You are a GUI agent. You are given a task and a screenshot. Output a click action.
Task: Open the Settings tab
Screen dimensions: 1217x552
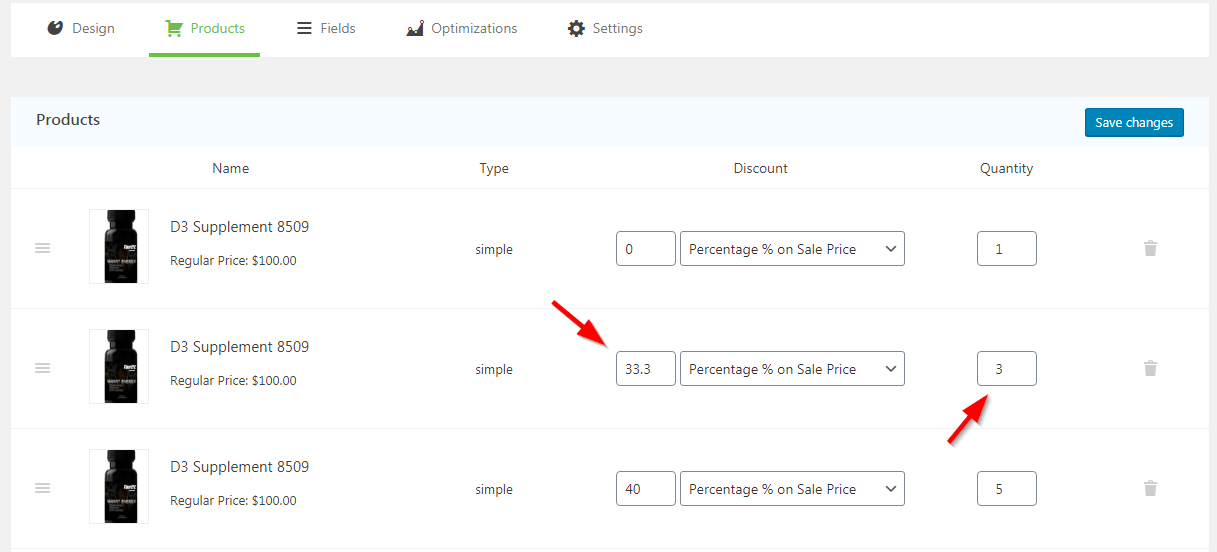(x=605, y=28)
